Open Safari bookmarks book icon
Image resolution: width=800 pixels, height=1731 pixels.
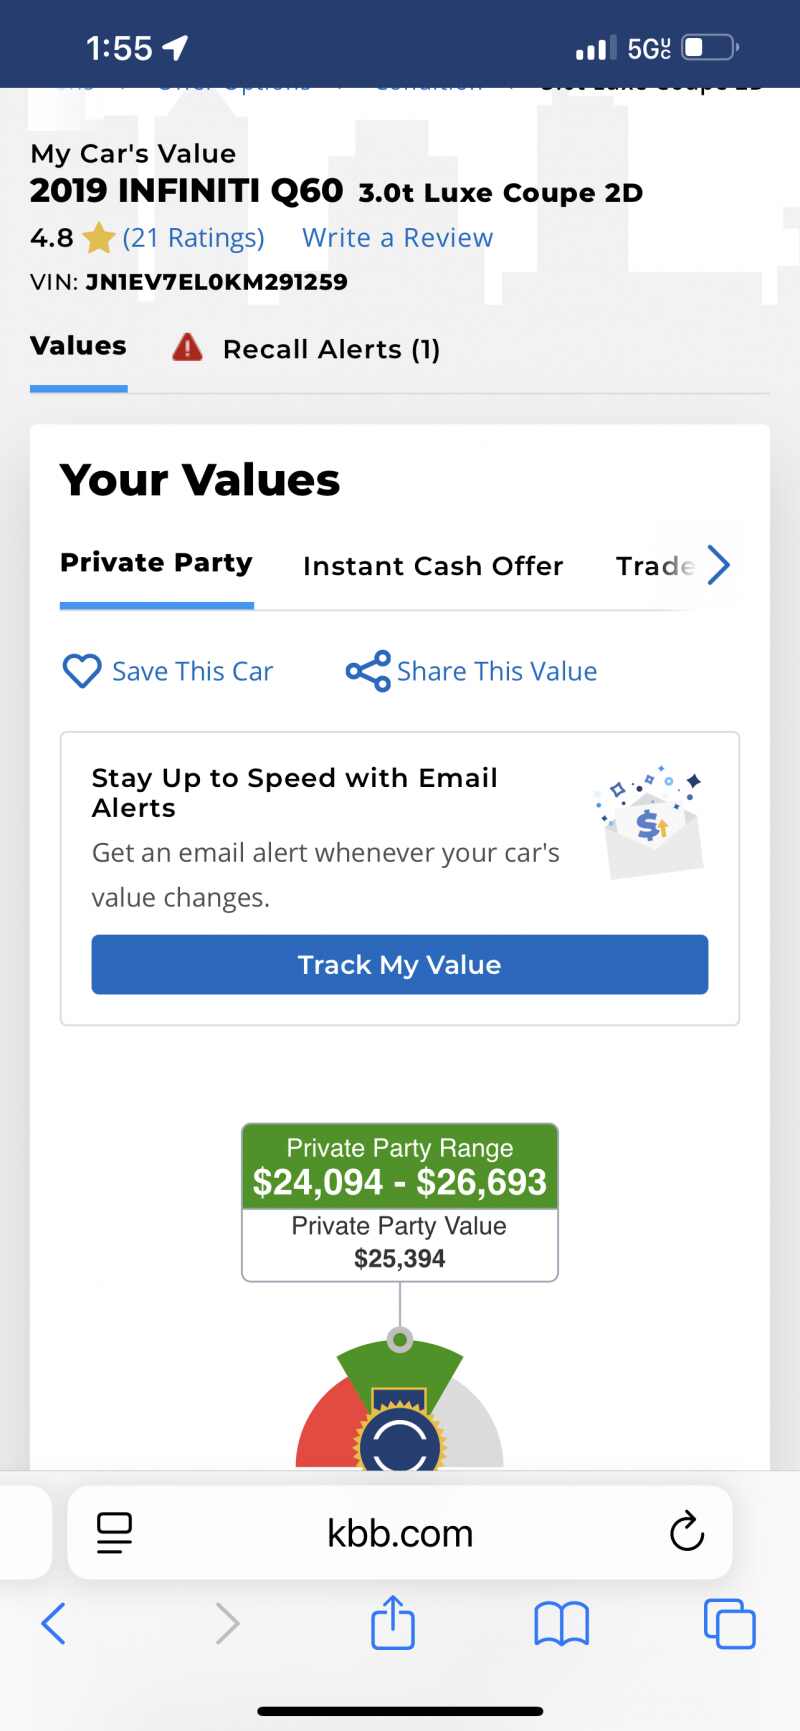pos(561,1623)
